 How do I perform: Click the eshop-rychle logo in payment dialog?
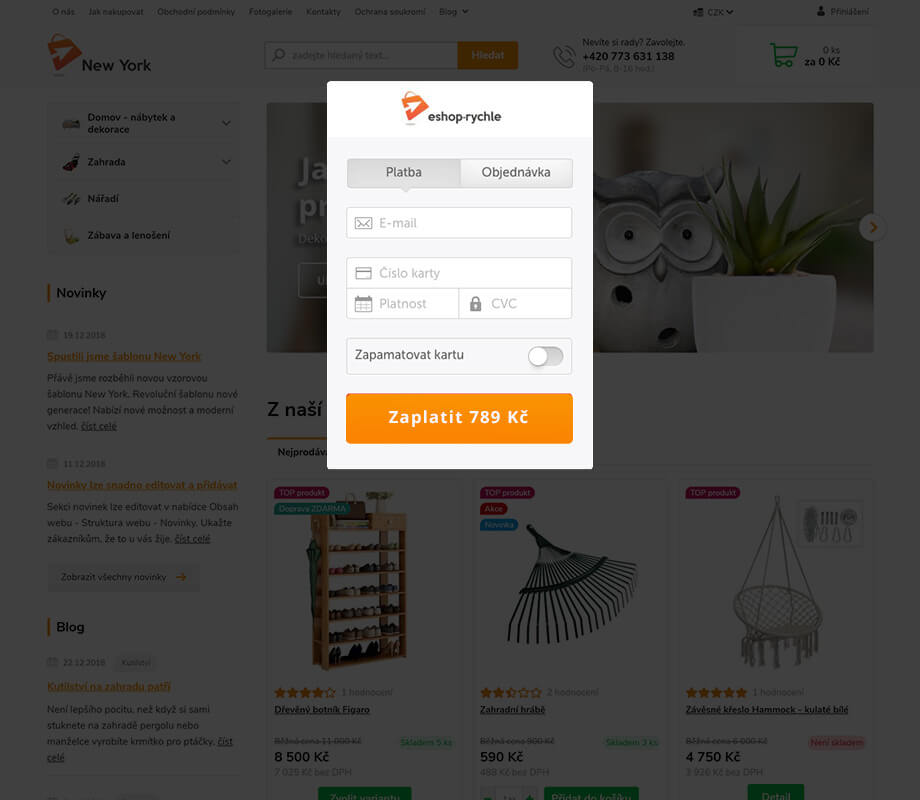(451, 109)
